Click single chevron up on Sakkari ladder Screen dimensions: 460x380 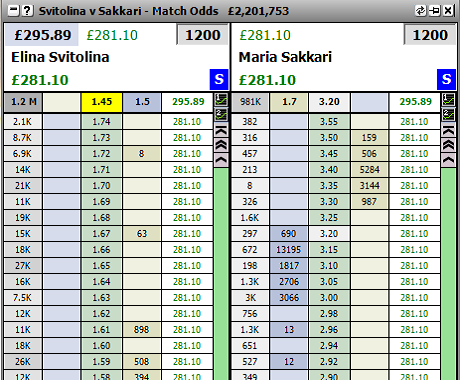449,160
